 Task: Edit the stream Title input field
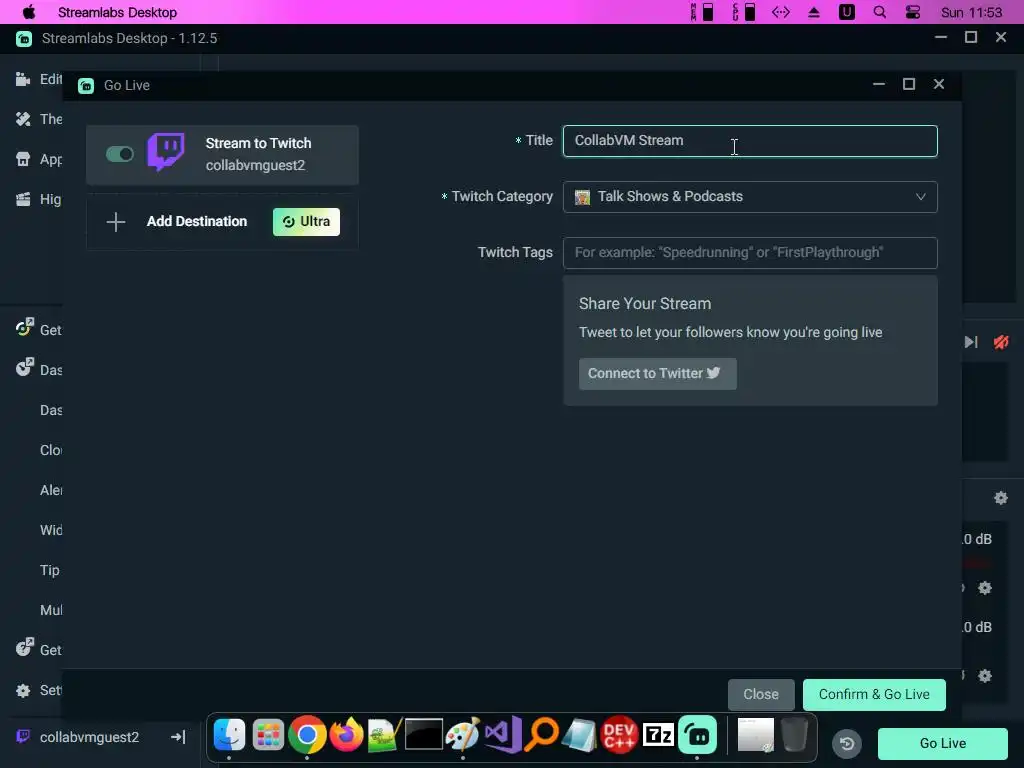coord(750,141)
